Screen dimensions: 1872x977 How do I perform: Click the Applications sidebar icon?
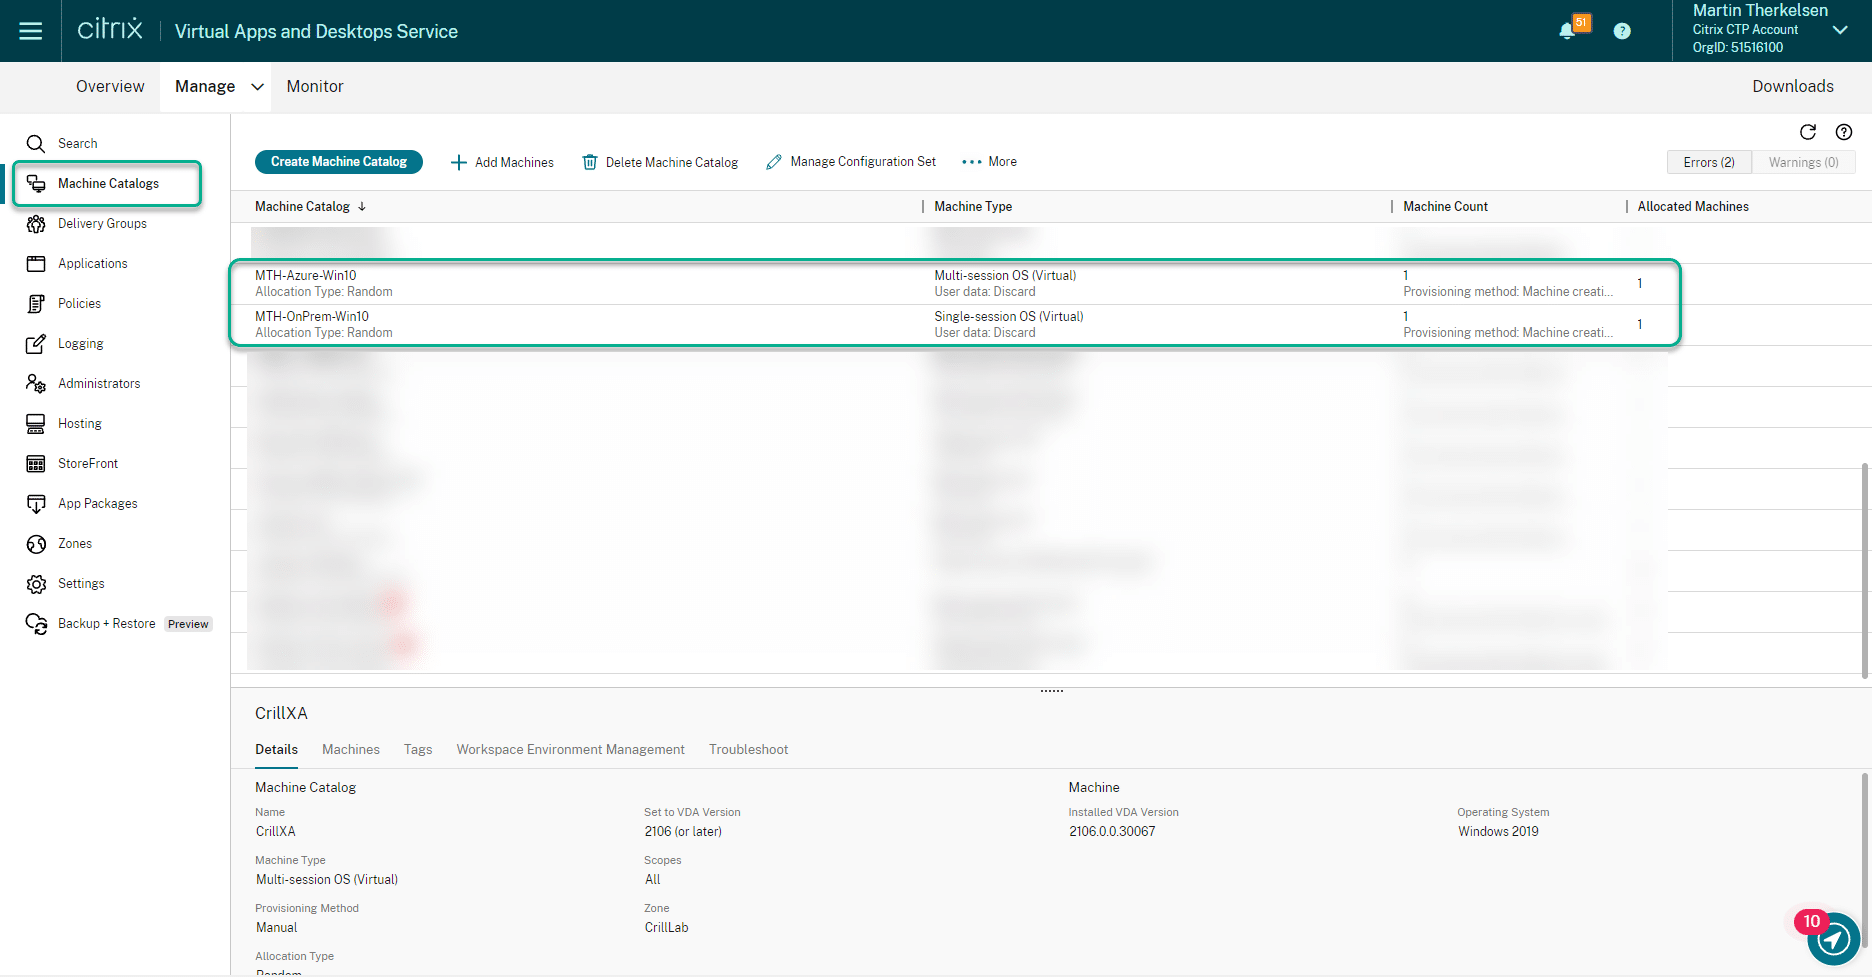pyautogui.click(x=36, y=264)
